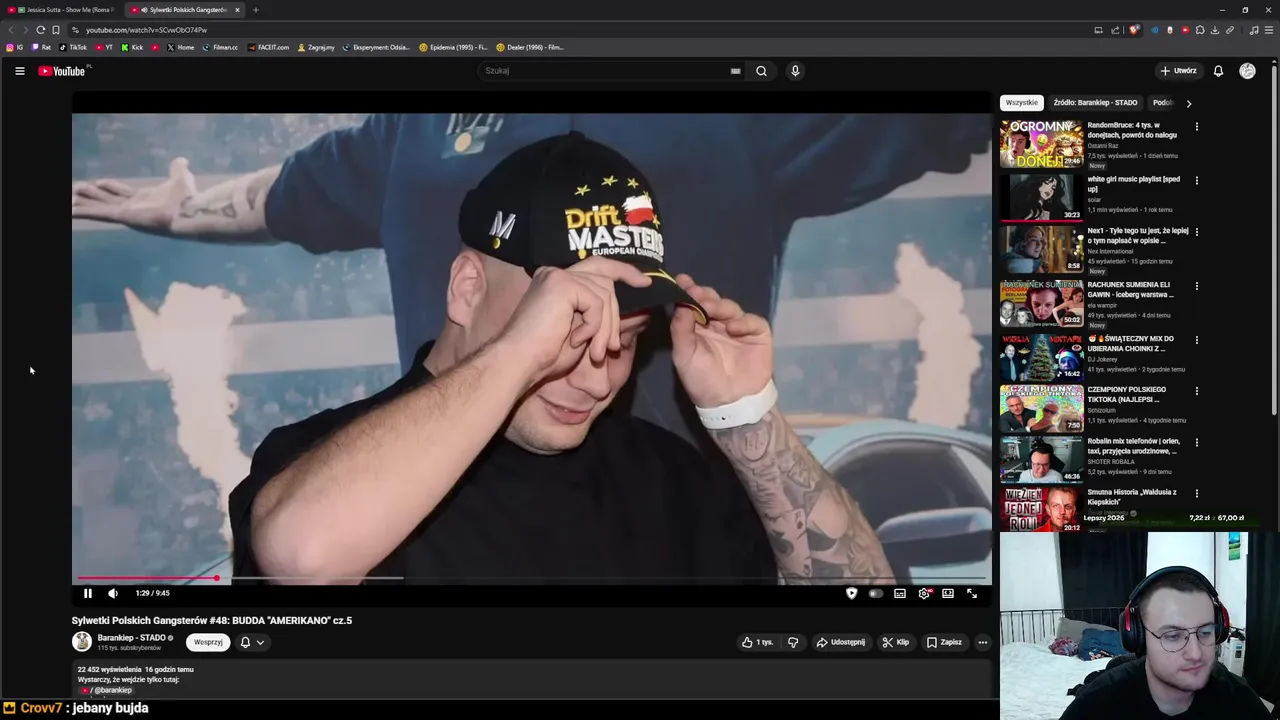Mute the video volume

[x=113, y=593]
